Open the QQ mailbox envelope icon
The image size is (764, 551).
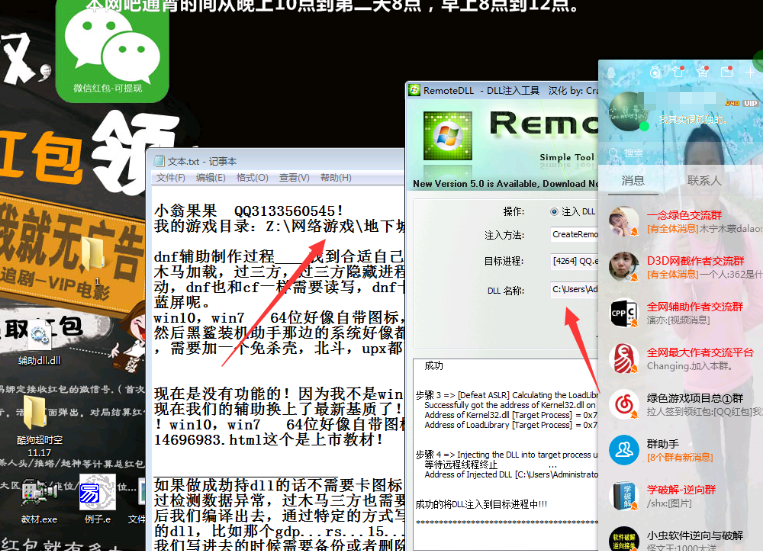tap(726, 72)
